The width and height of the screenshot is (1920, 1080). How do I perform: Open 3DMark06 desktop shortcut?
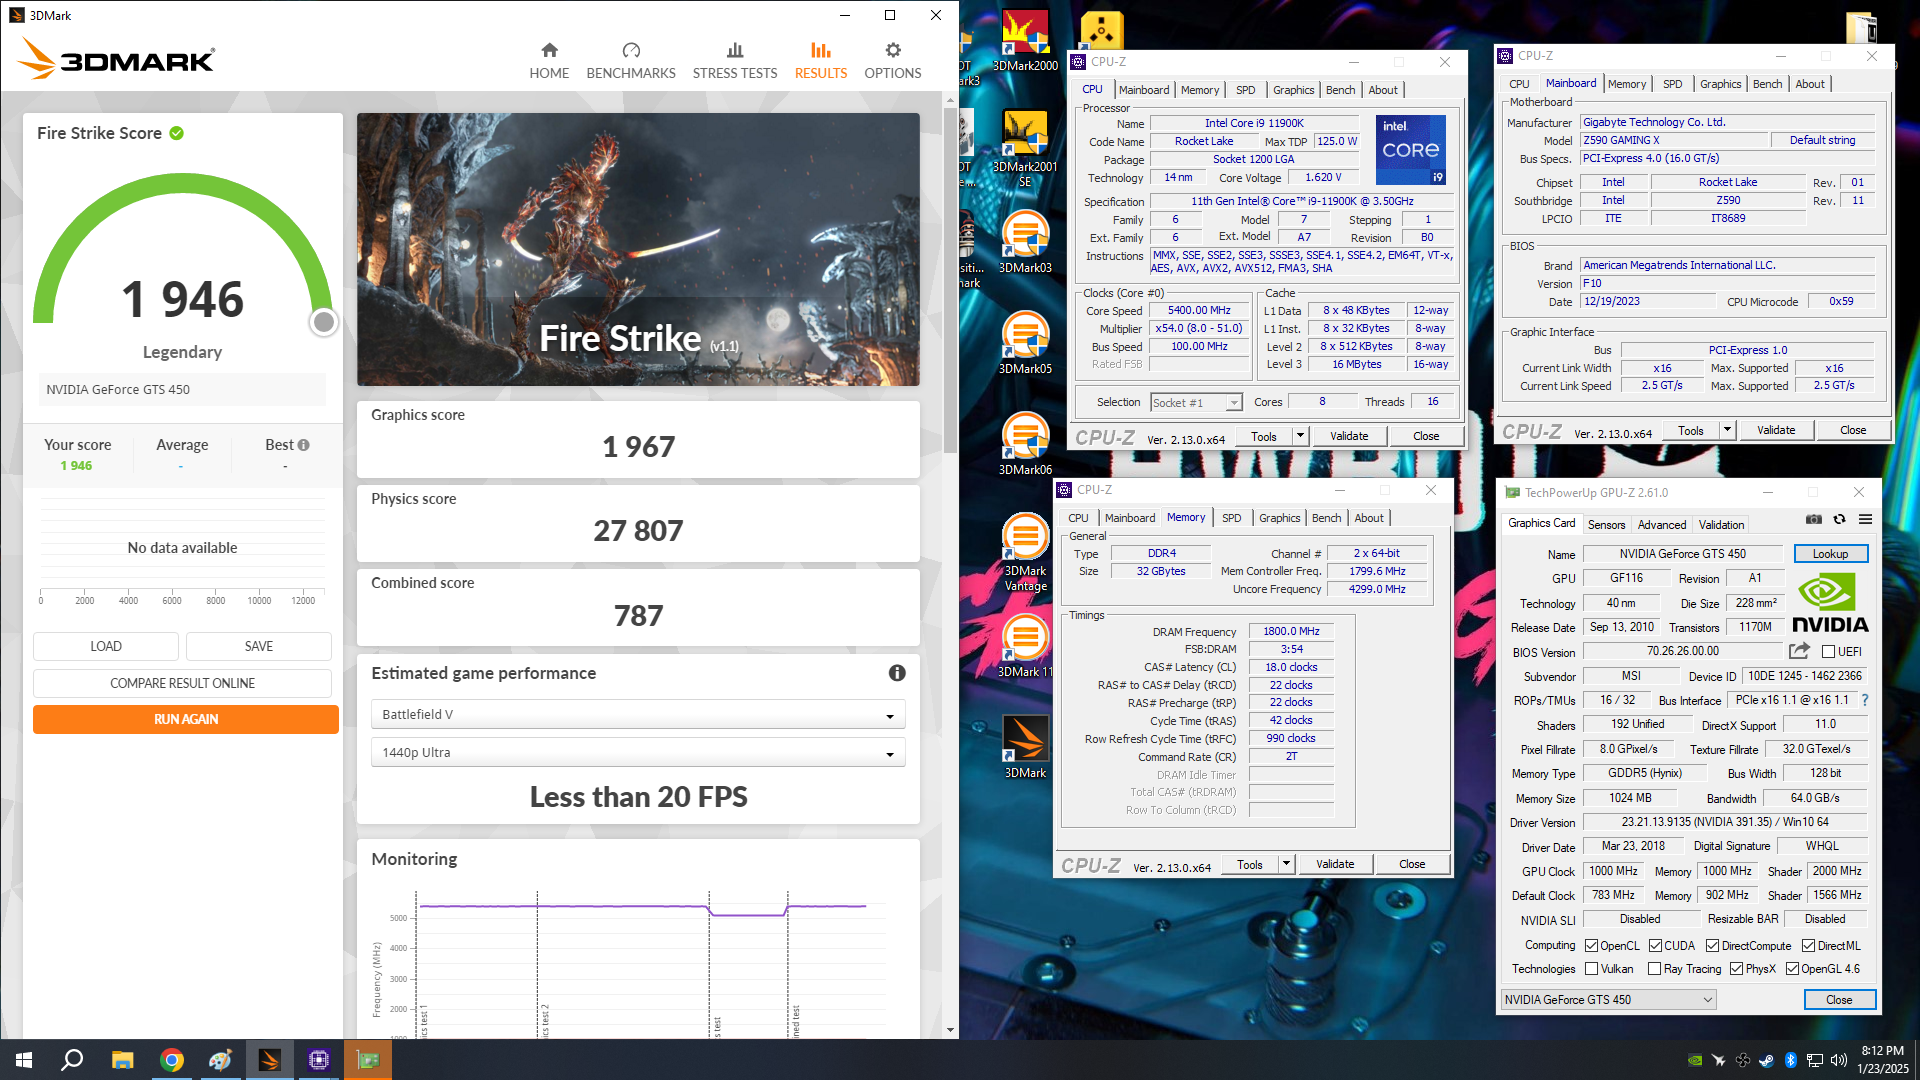point(1025,444)
